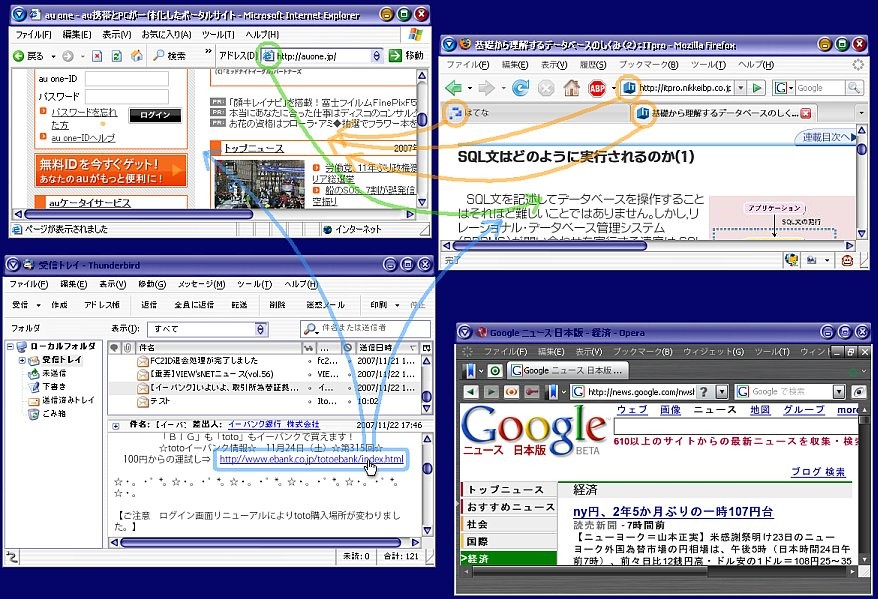Open the メッセージ menu in Thunderbird
This screenshot has width=878, height=599.
pyautogui.click(x=202, y=284)
